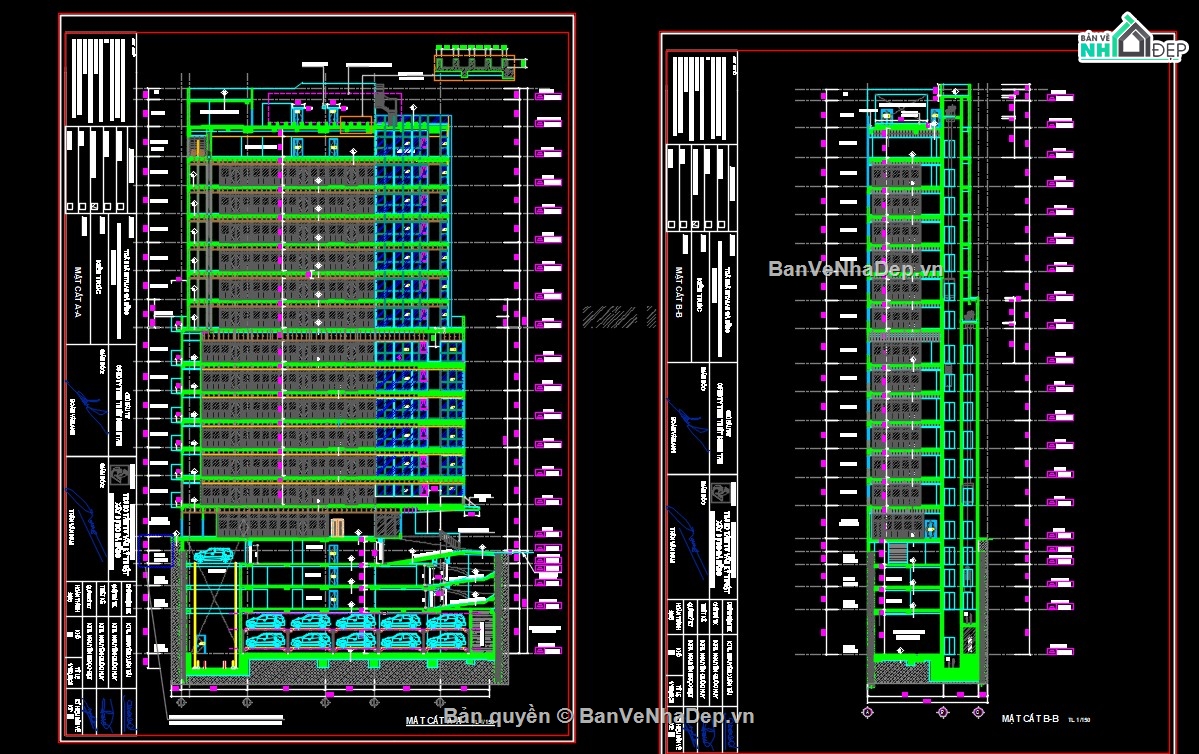Click the bottom-right parked car in basement stacker

[446, 641]
